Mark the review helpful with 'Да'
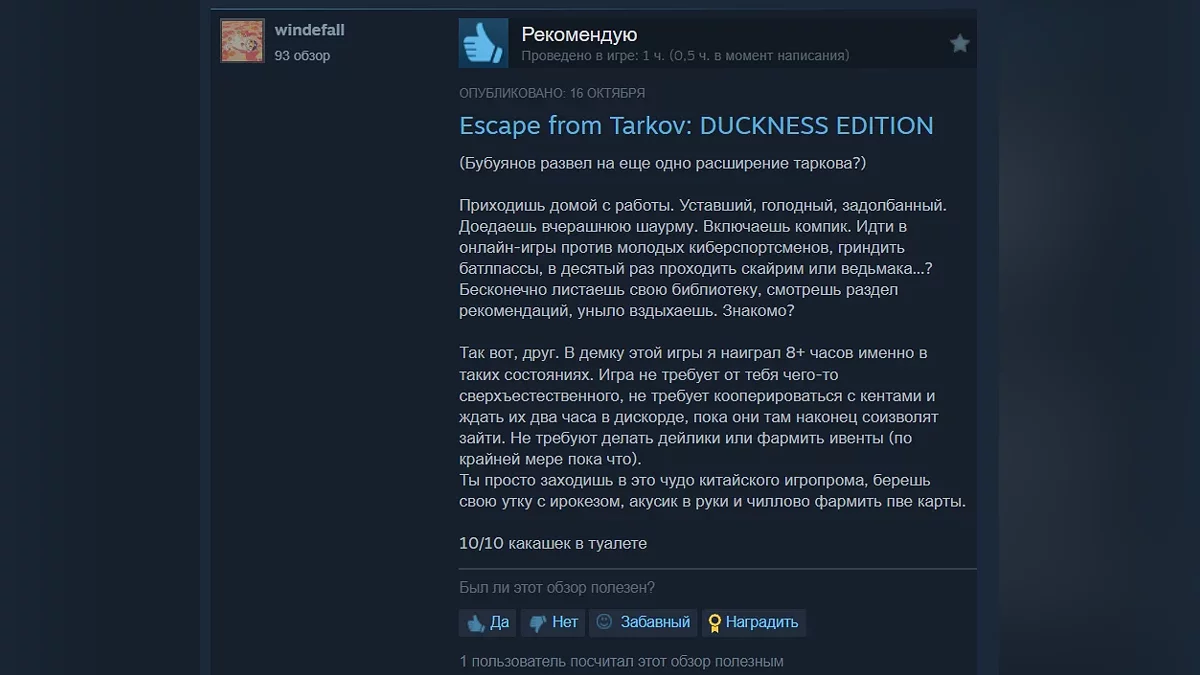The width and height of the screenshot is (1200, 675). (488, 622)
